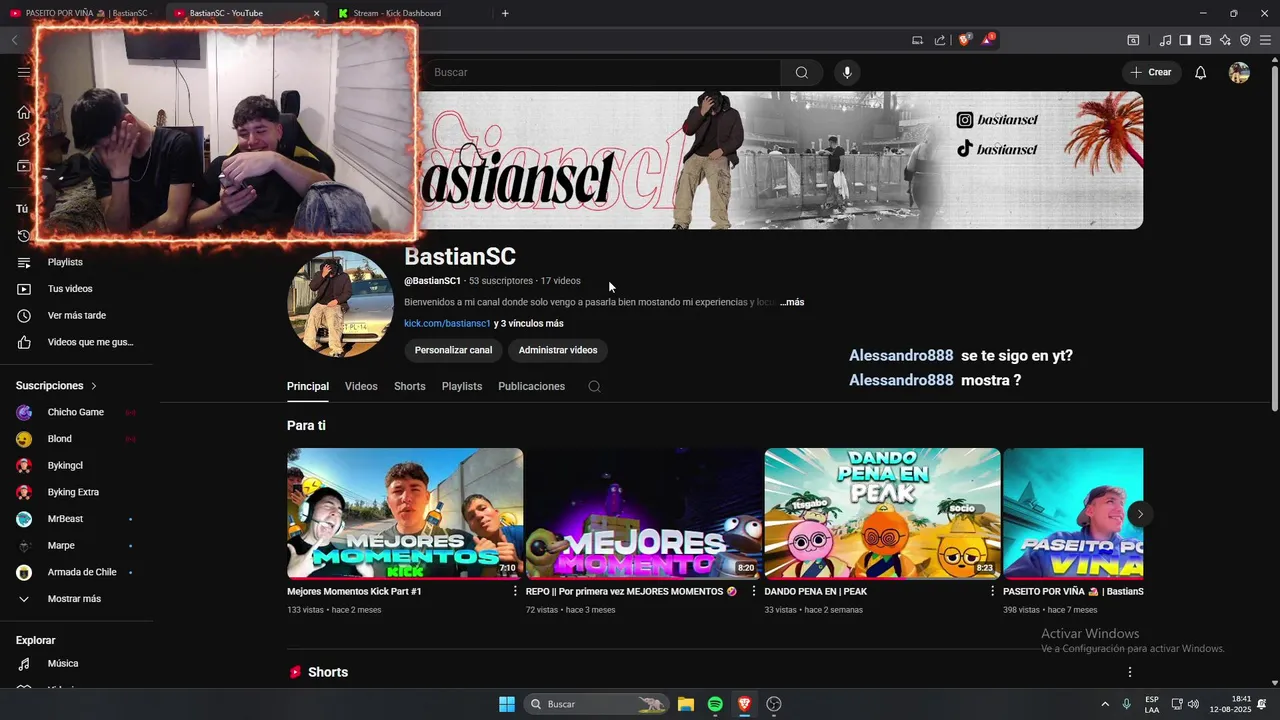Viewport: 1280px width, 720px height.
Task: Click the share page icon in address bar
Action: click(940, 40)
